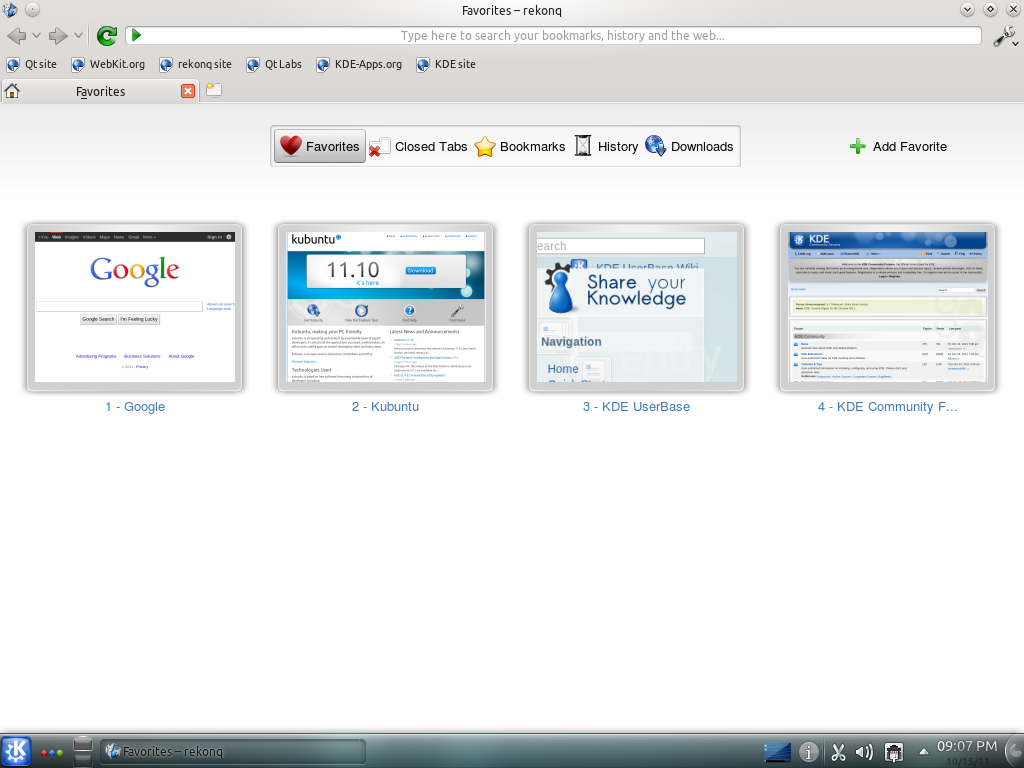Open the Kubuntu favorite thumbnail

coord(385,308)
